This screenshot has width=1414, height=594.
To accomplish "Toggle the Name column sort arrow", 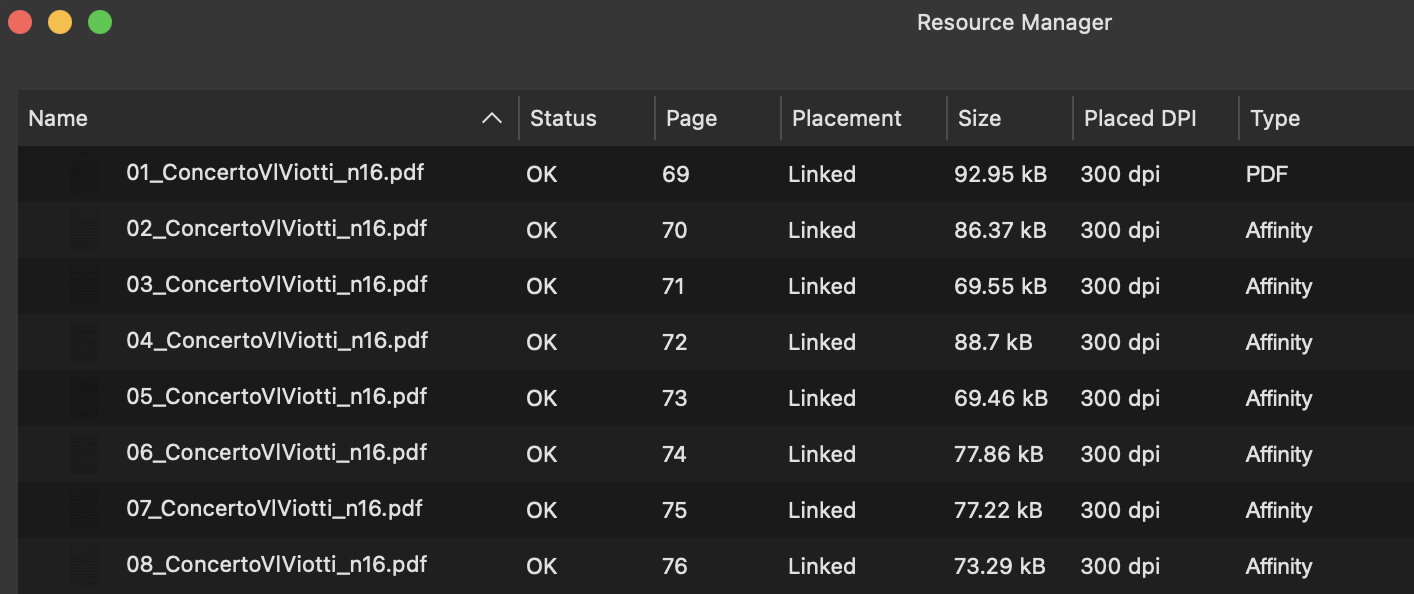I will [x=492, y=118].
